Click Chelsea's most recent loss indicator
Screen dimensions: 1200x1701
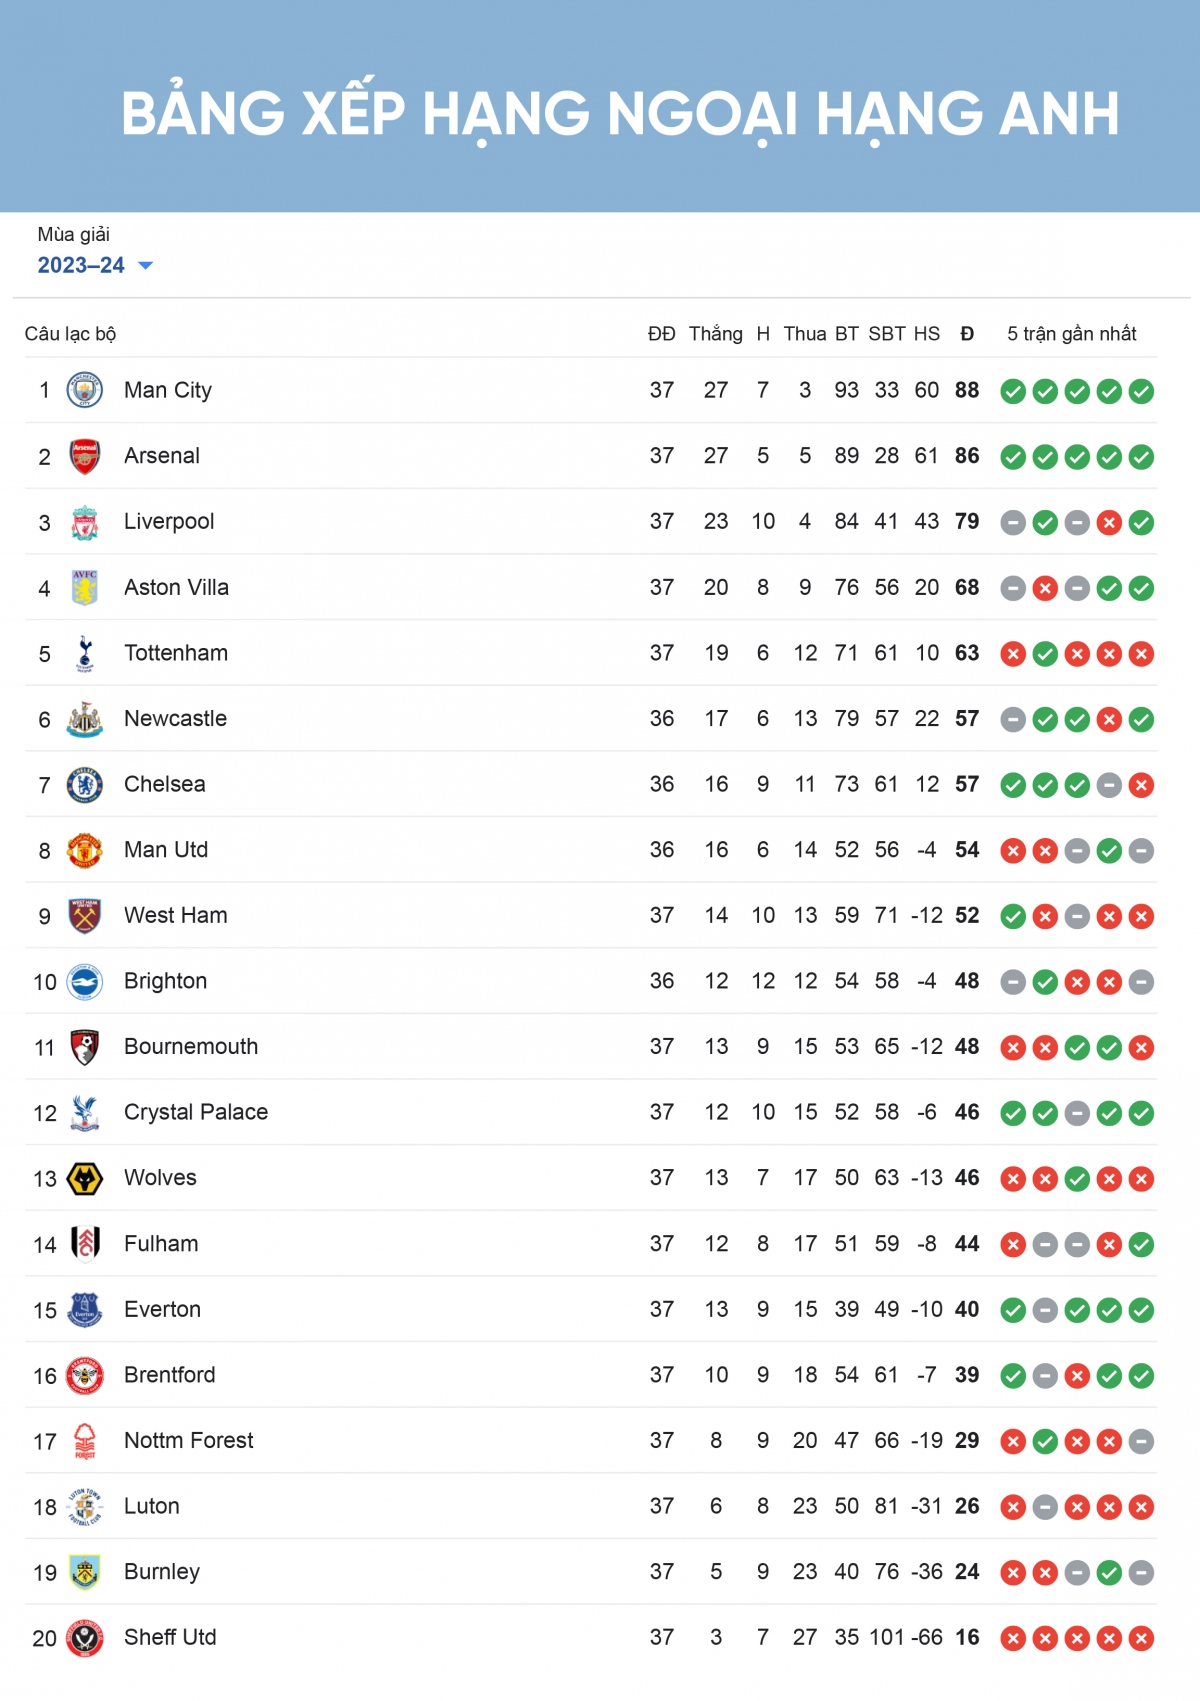click(x=1141, y=785)
